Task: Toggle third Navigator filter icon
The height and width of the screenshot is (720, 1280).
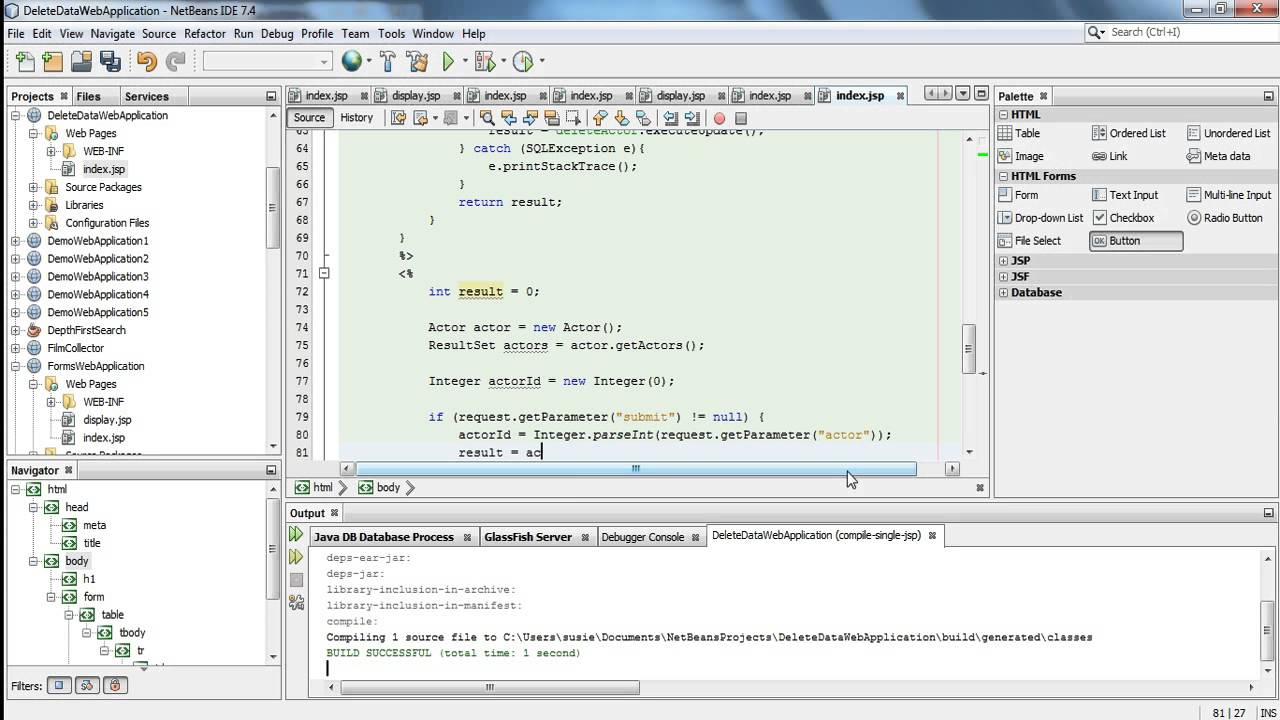Action: point(114,686)
